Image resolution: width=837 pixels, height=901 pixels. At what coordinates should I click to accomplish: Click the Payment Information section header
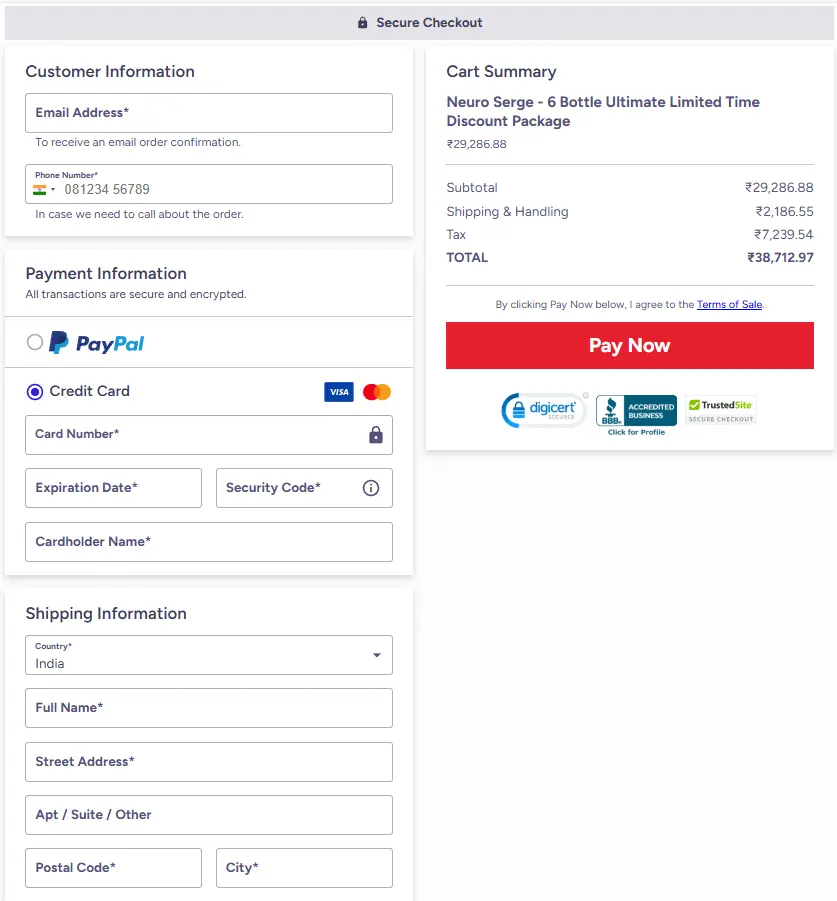pyautogui.click(x=106, y=273)
